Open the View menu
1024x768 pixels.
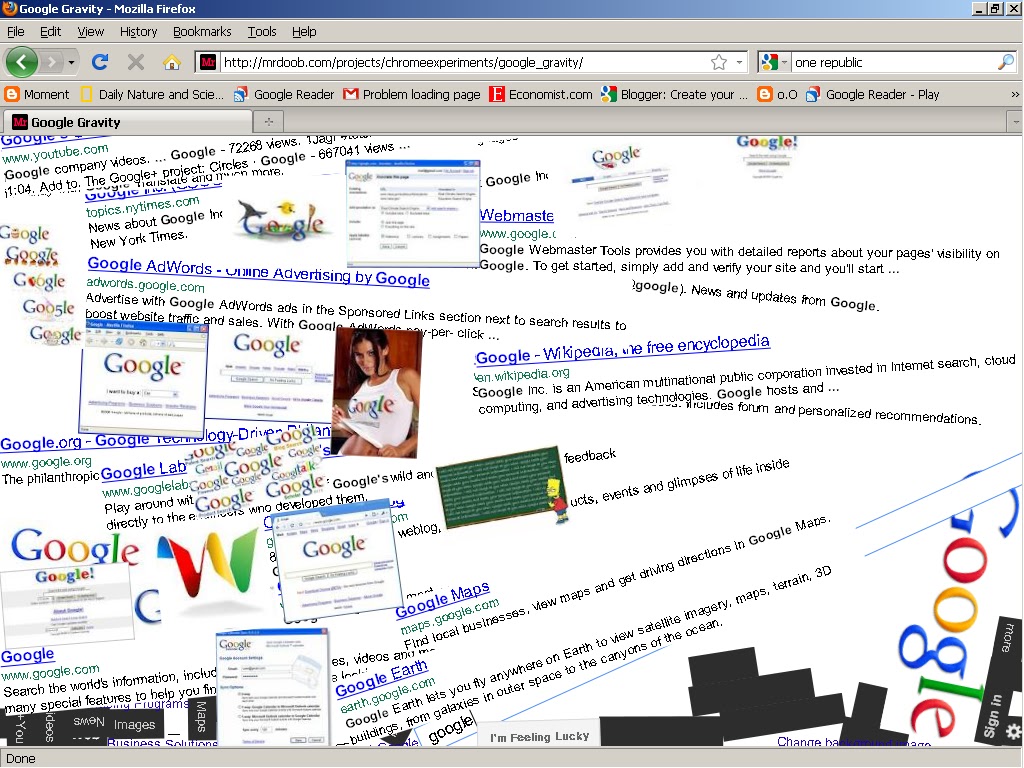(x=90, y=31)
